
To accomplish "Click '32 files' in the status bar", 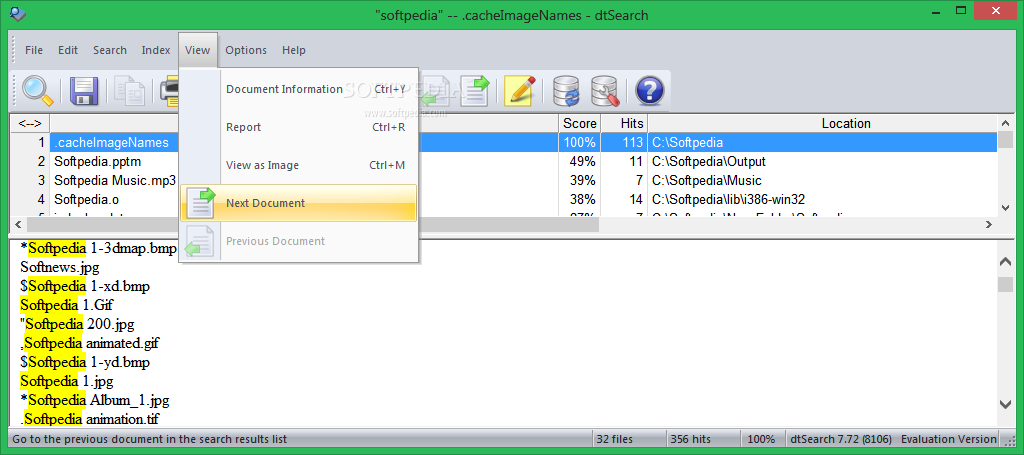I will click(615, 439).
